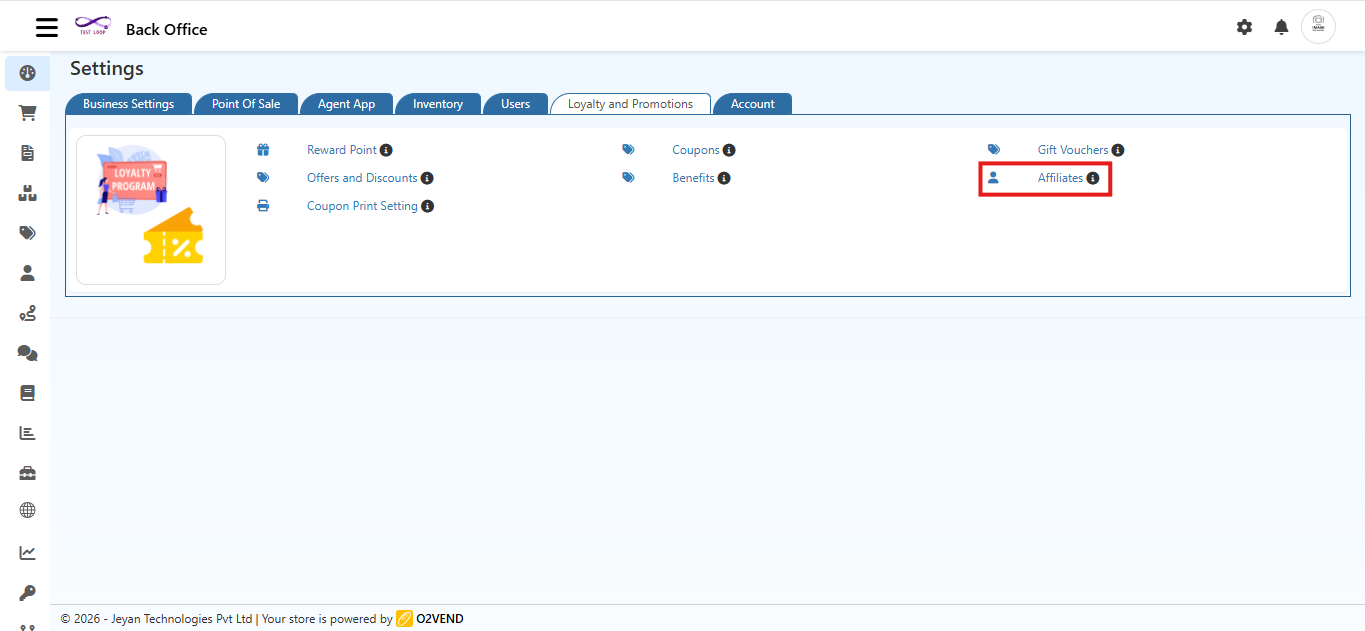Select the shopping cart icon in sidebar

click(27, 113)
